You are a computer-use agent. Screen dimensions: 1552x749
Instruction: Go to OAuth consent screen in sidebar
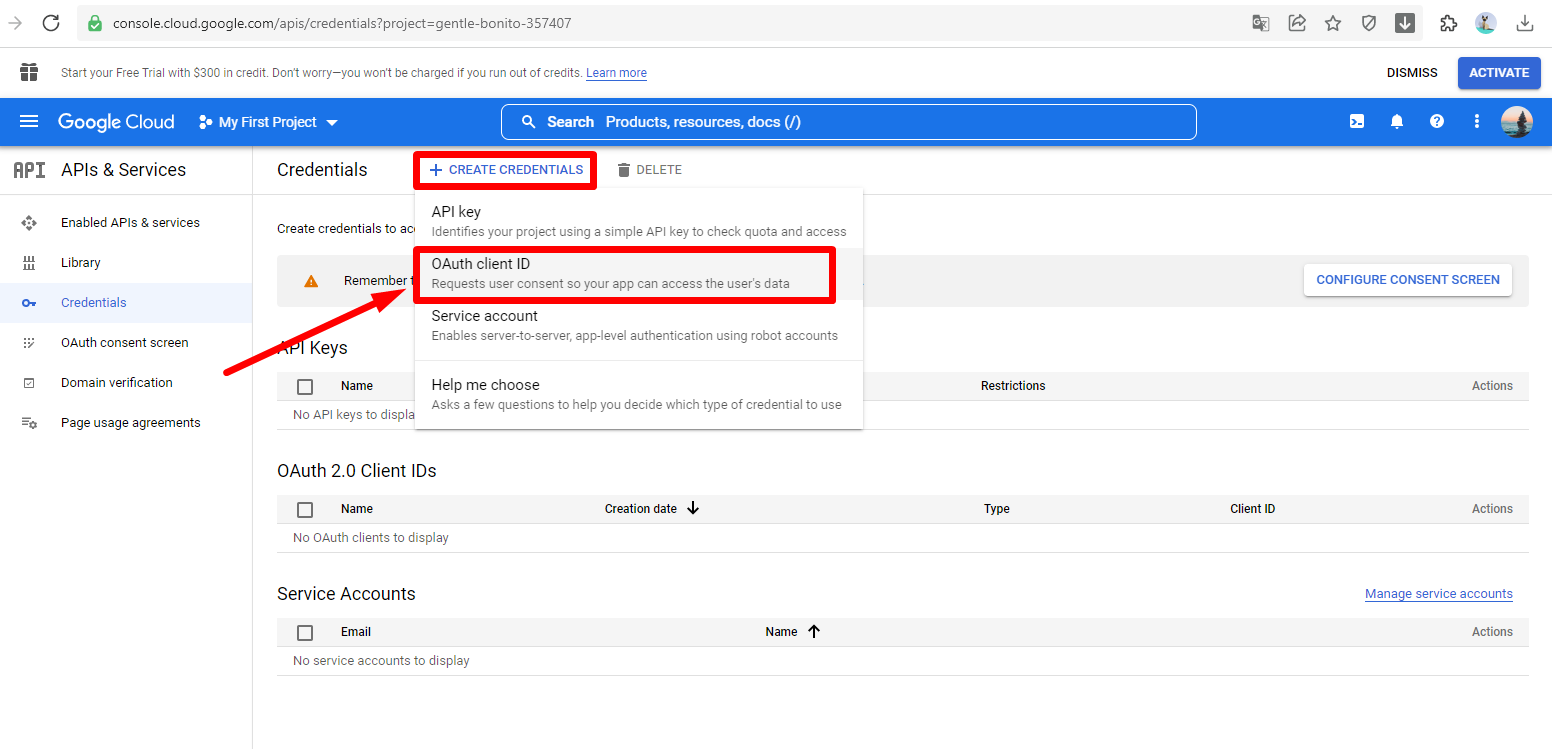click(124, 343)
